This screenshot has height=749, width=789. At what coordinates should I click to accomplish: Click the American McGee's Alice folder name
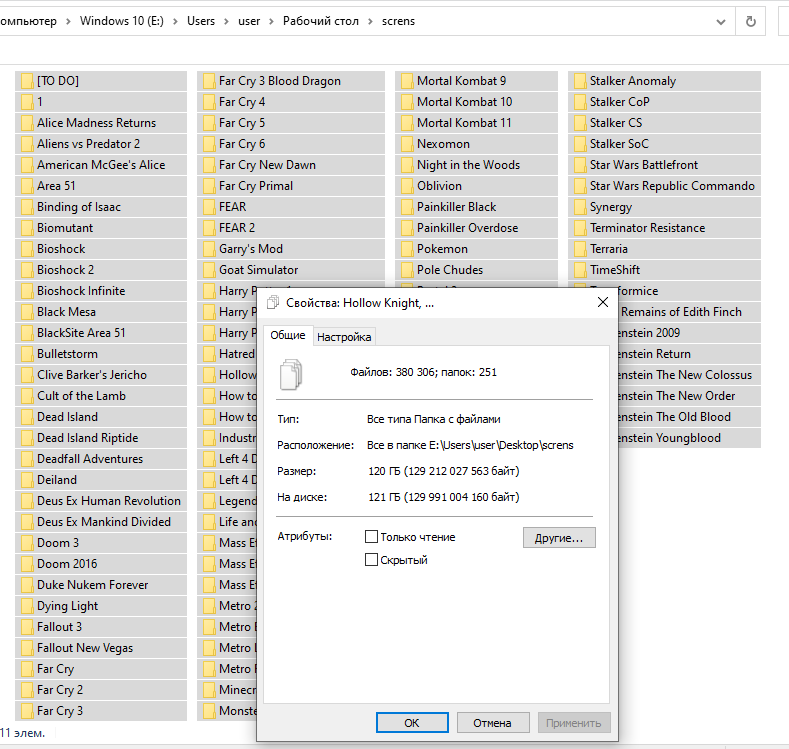coord(101,165)
